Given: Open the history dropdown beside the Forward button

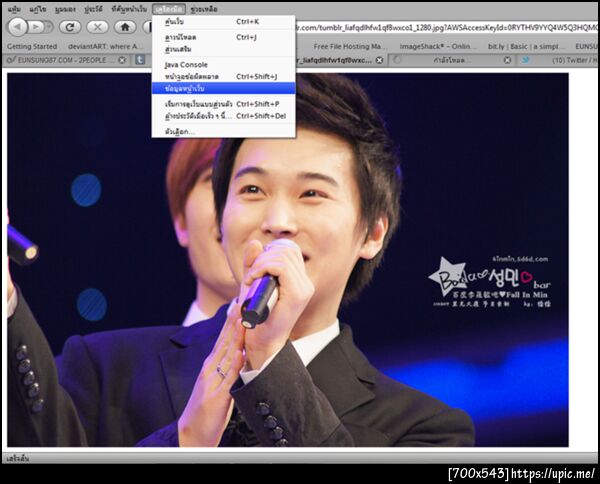Looking at the screenshot, I should (49, 27).
